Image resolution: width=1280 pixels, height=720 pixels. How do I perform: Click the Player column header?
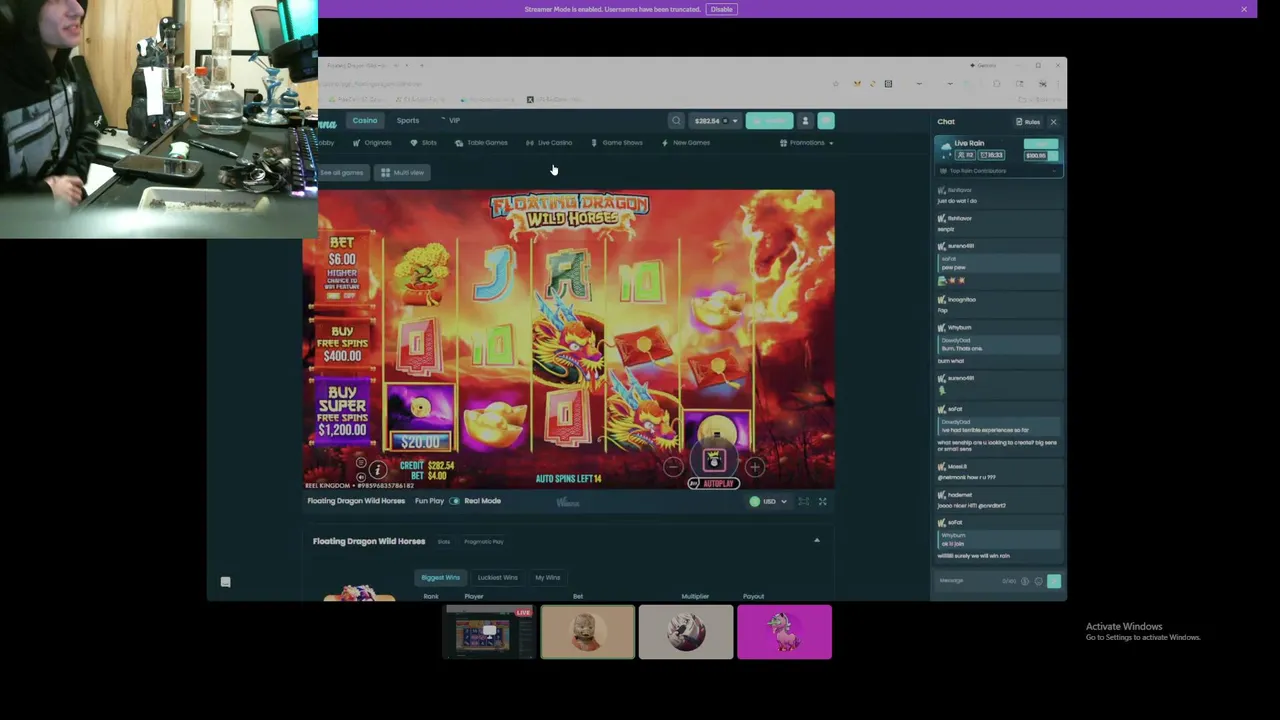click(474, 597)
